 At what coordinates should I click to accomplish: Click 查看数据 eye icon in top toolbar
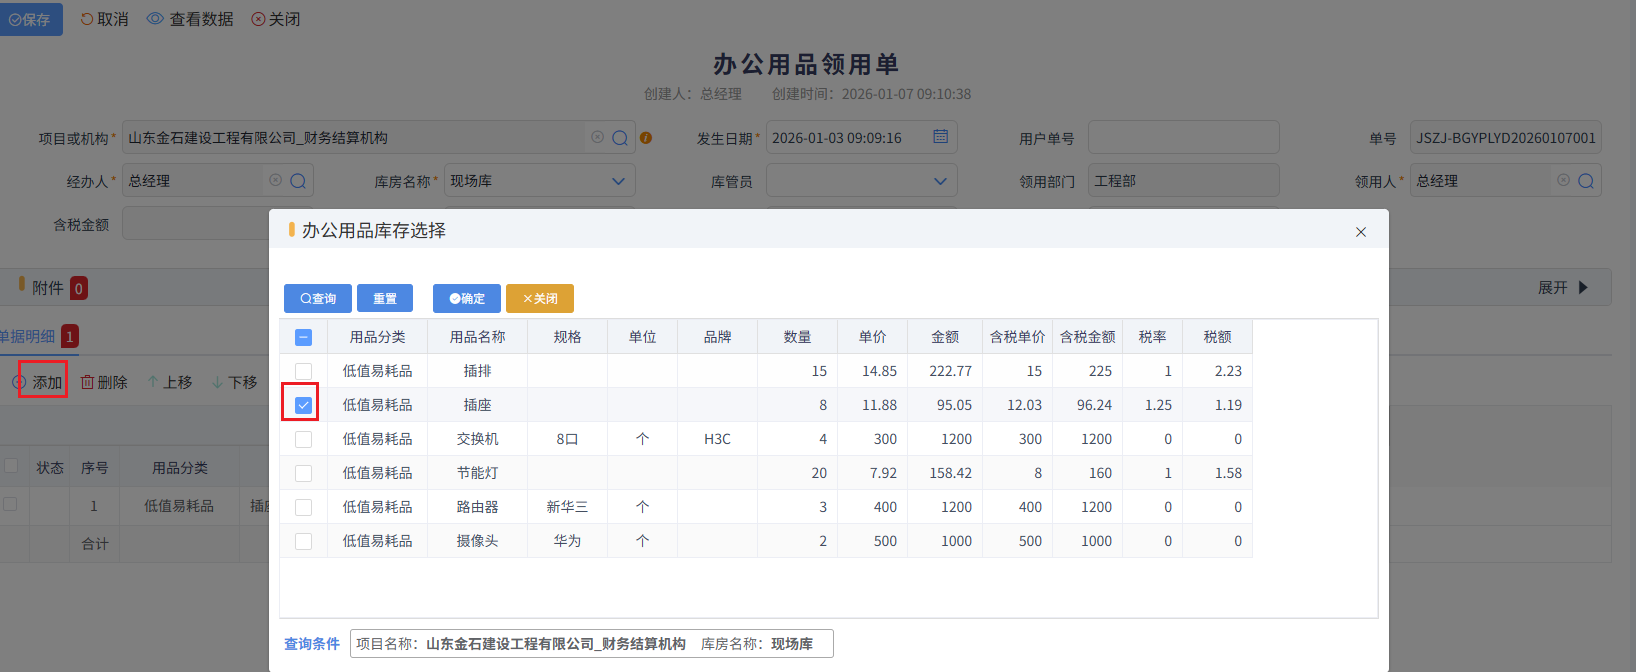click(155, 19)
